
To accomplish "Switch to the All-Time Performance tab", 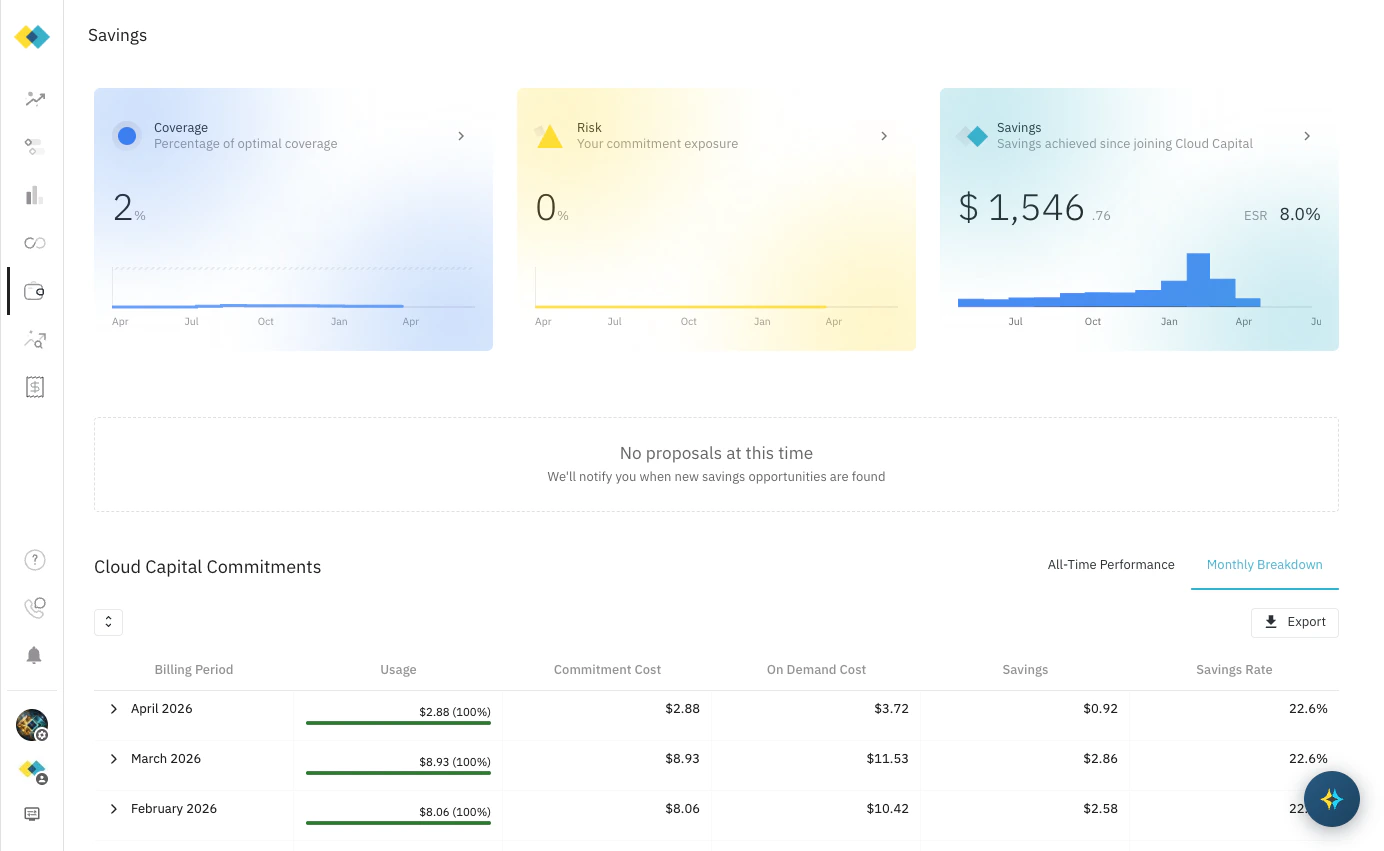I will click(1111, 564).
